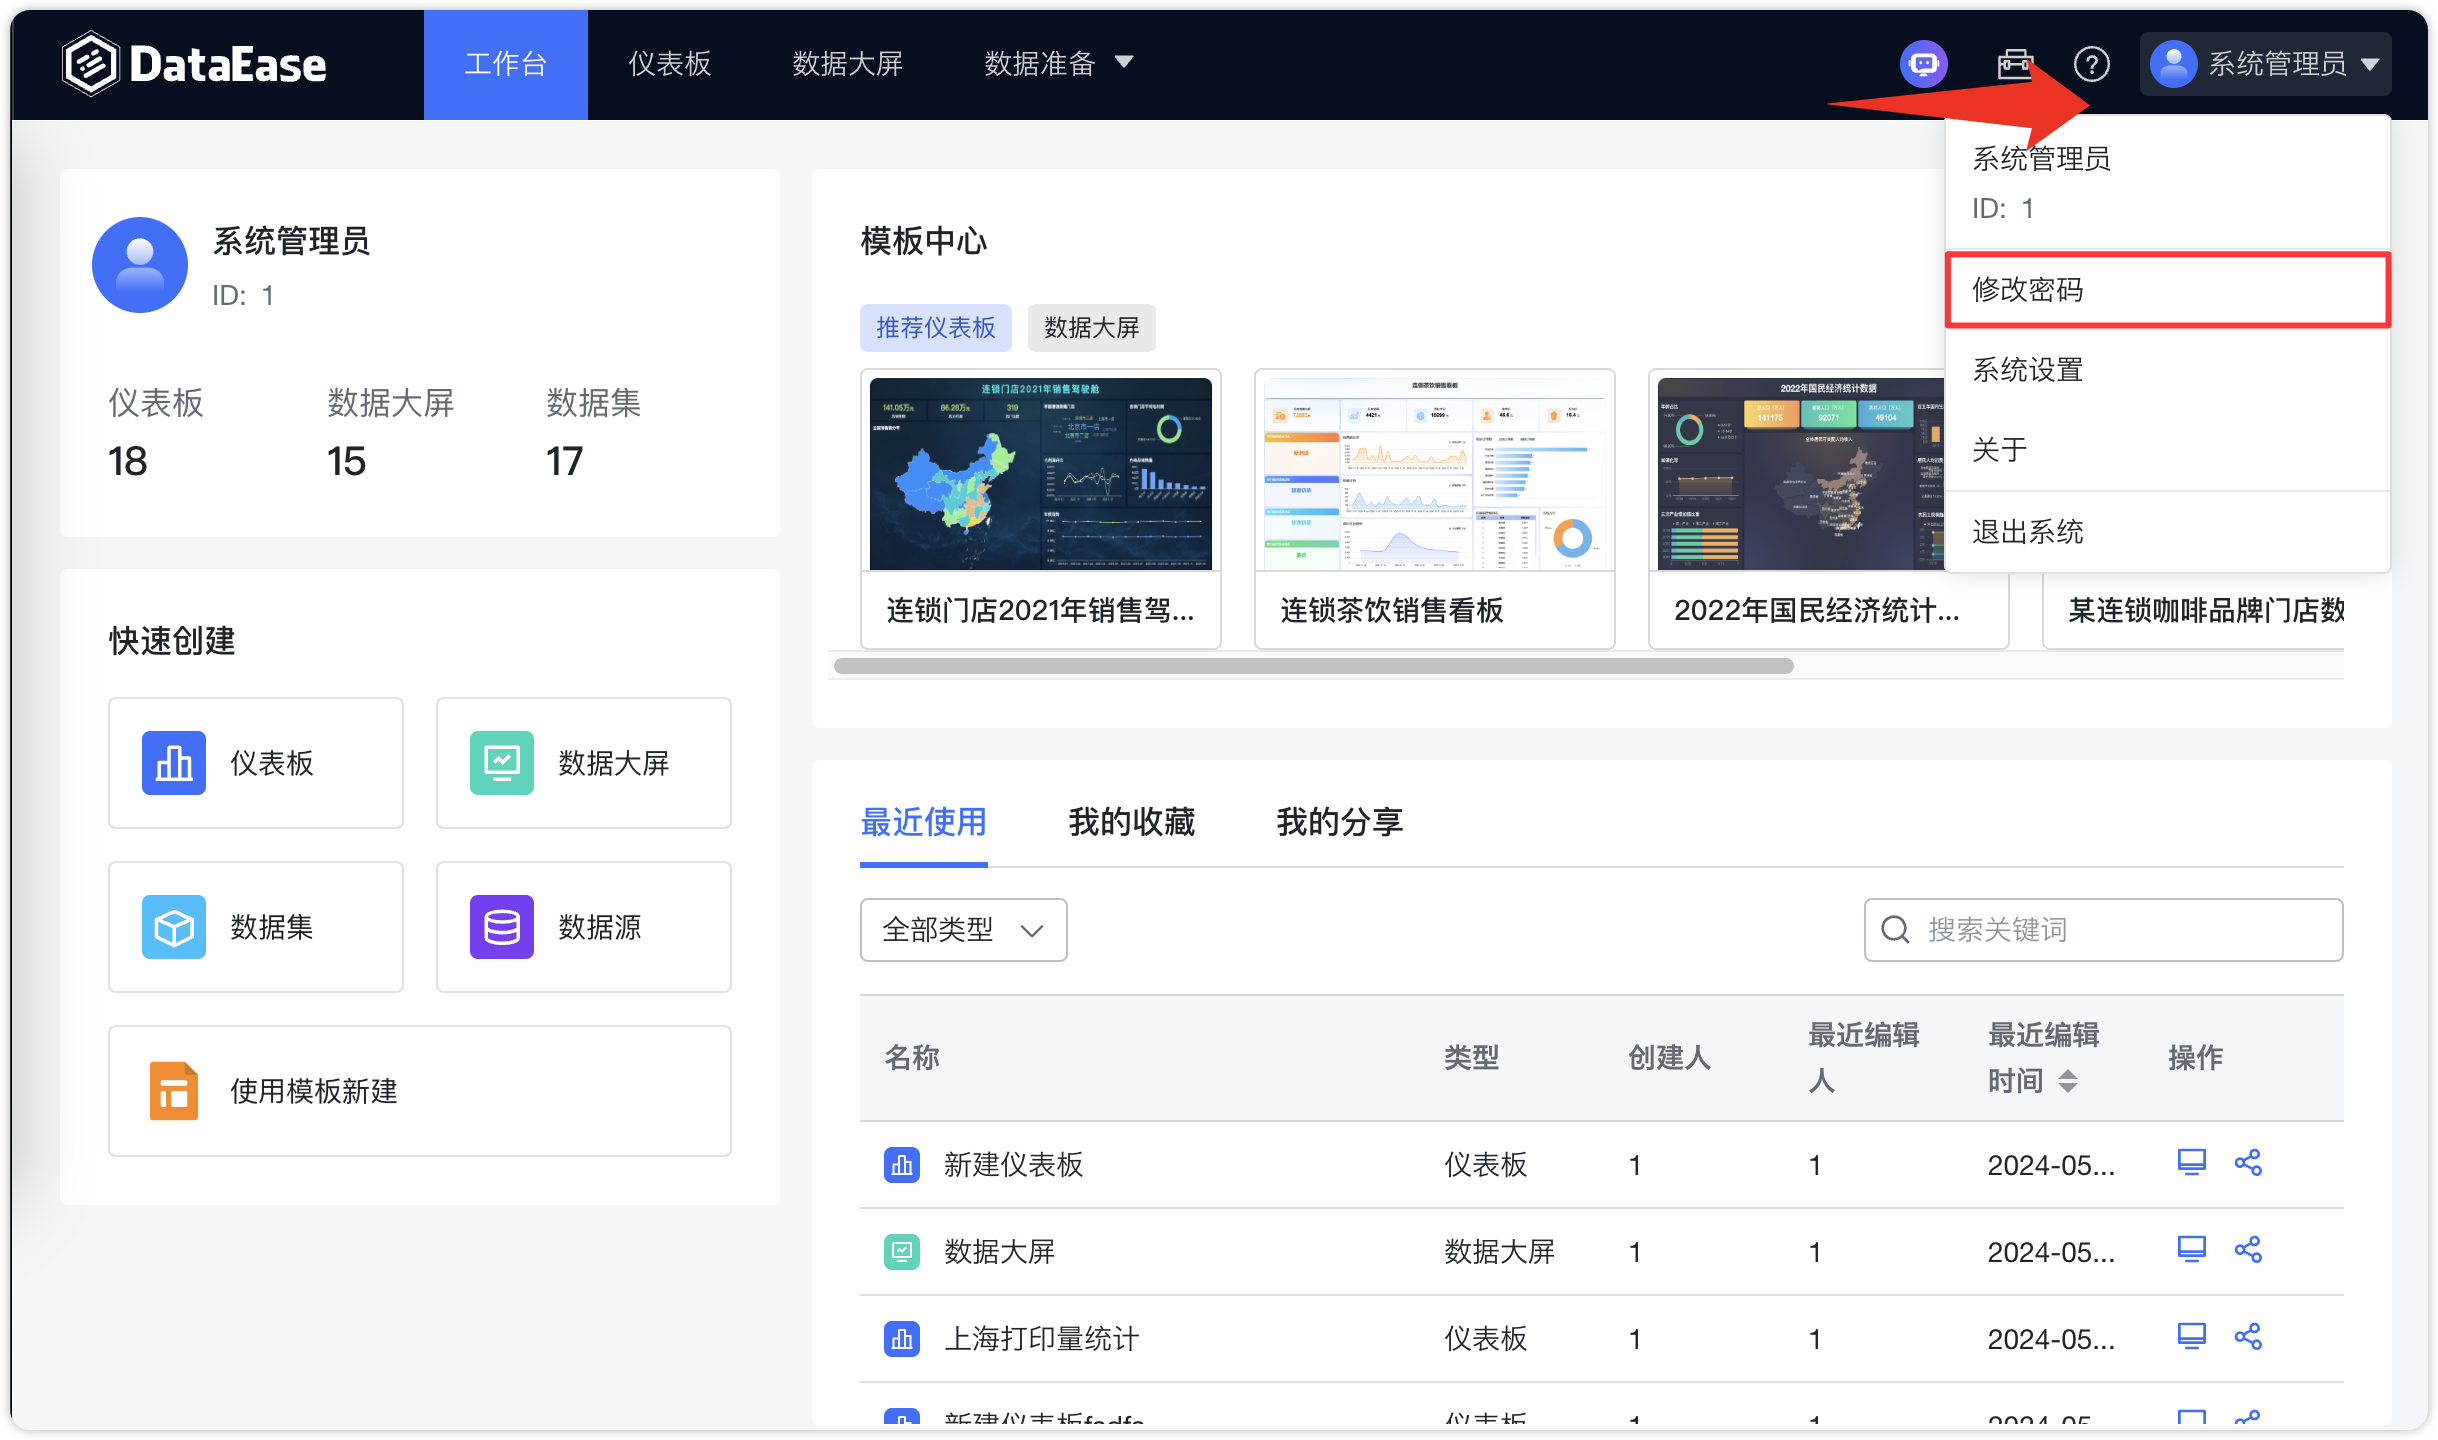Click the 数据源 quick create icon
The width and height of the screenshot is (2438, 1440).
(500, 927)
